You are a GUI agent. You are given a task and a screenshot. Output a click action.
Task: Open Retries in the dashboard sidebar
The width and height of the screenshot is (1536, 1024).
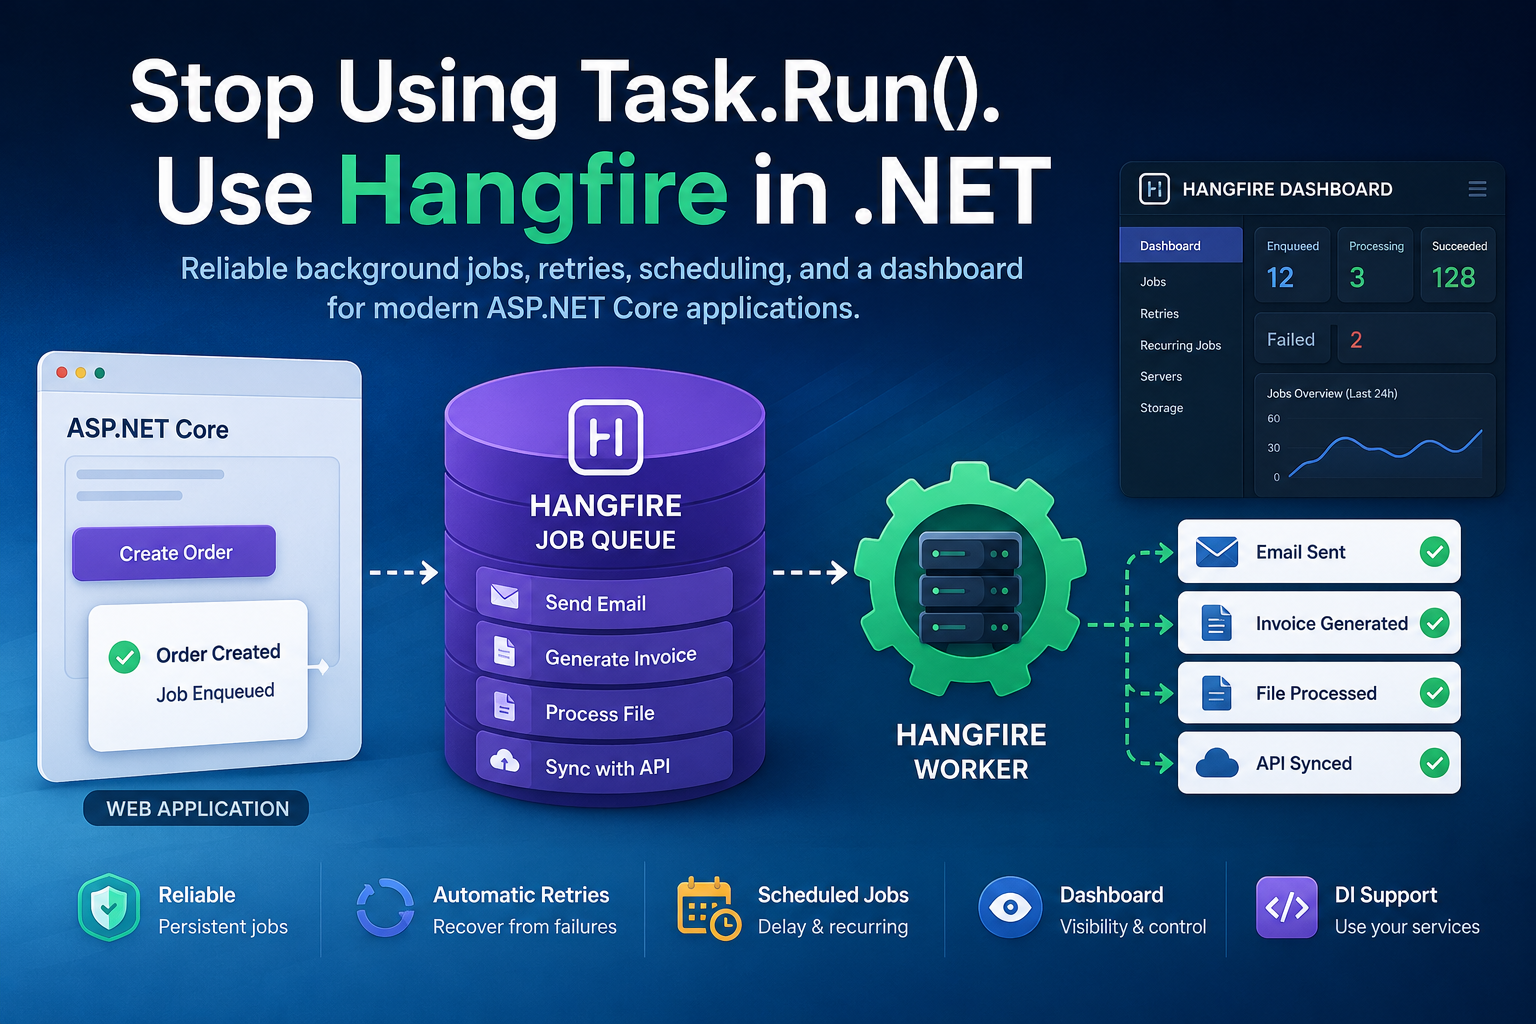coord(1159,314)
